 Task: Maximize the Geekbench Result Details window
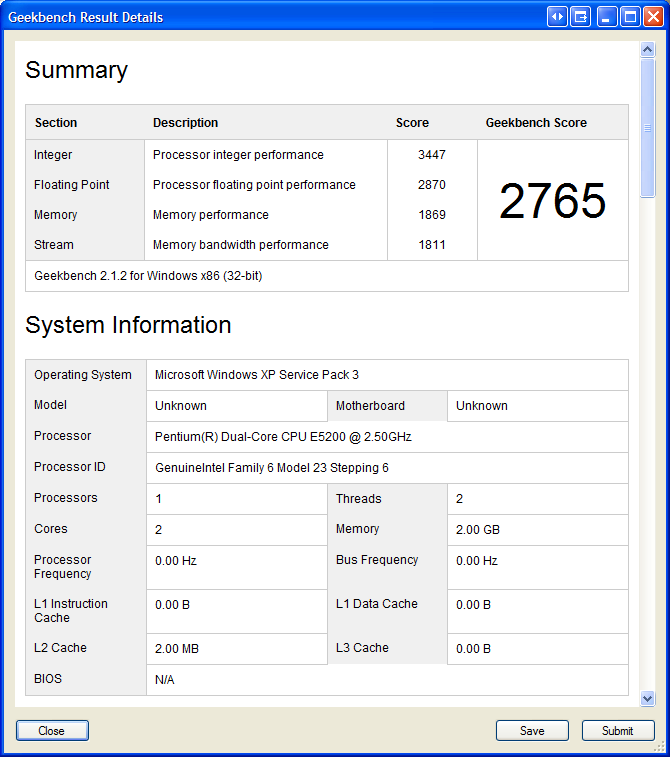[x=630, y=17]
